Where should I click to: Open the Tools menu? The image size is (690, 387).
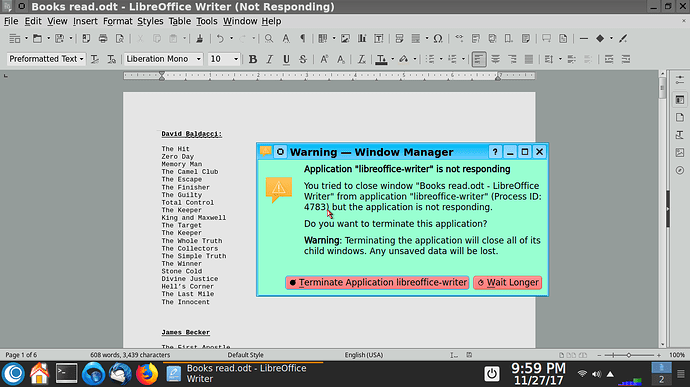(207, 21)
